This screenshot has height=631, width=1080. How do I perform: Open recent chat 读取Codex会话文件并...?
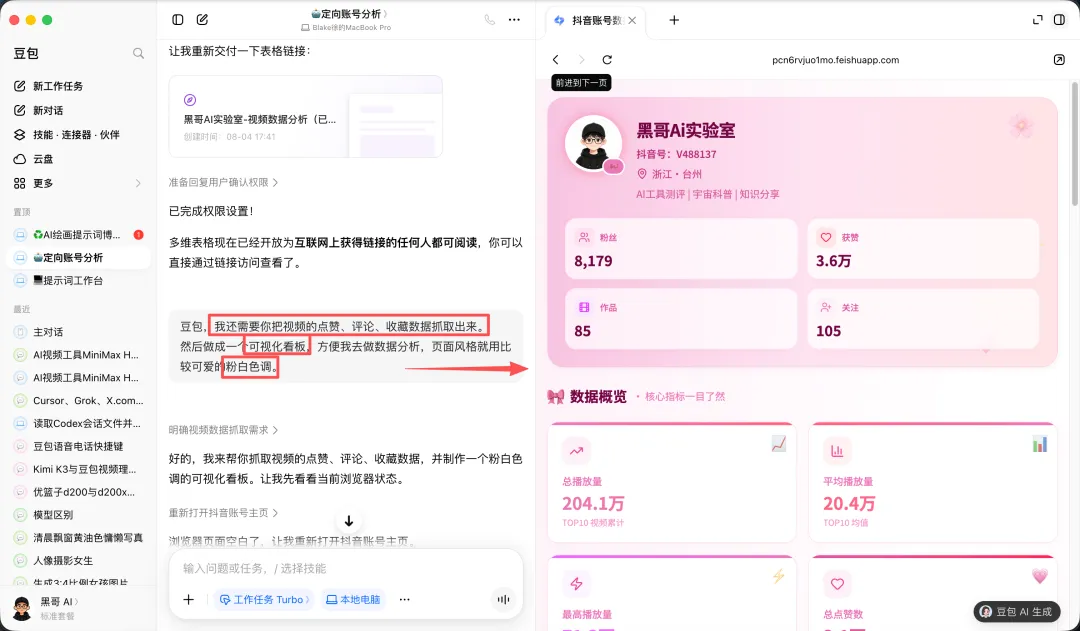coord(78,423)
